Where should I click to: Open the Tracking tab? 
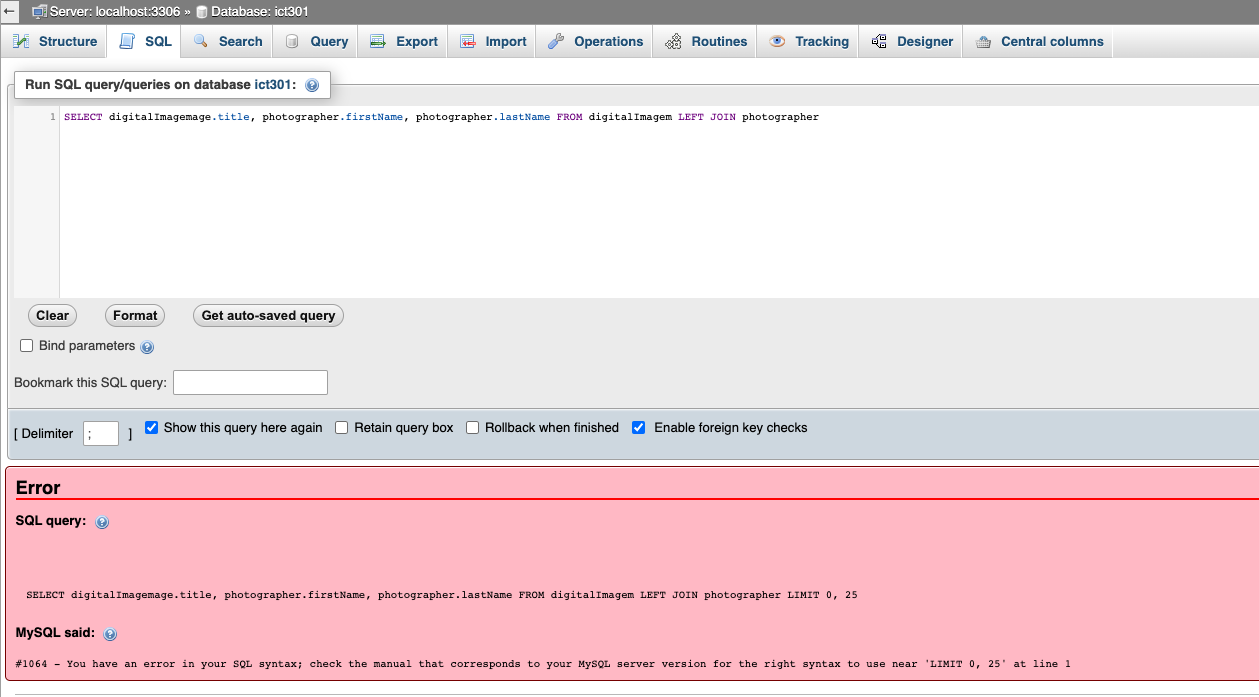coord(809,41)
